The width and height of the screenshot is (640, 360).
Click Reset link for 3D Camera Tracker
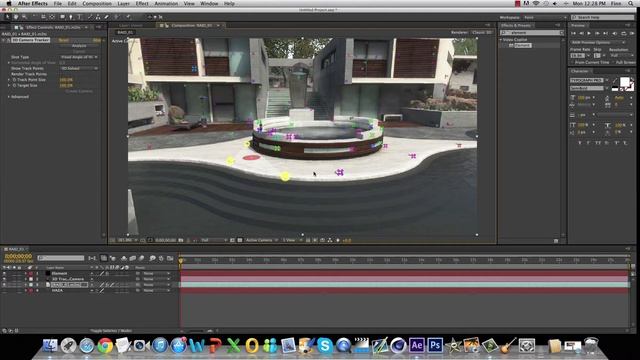64,40
